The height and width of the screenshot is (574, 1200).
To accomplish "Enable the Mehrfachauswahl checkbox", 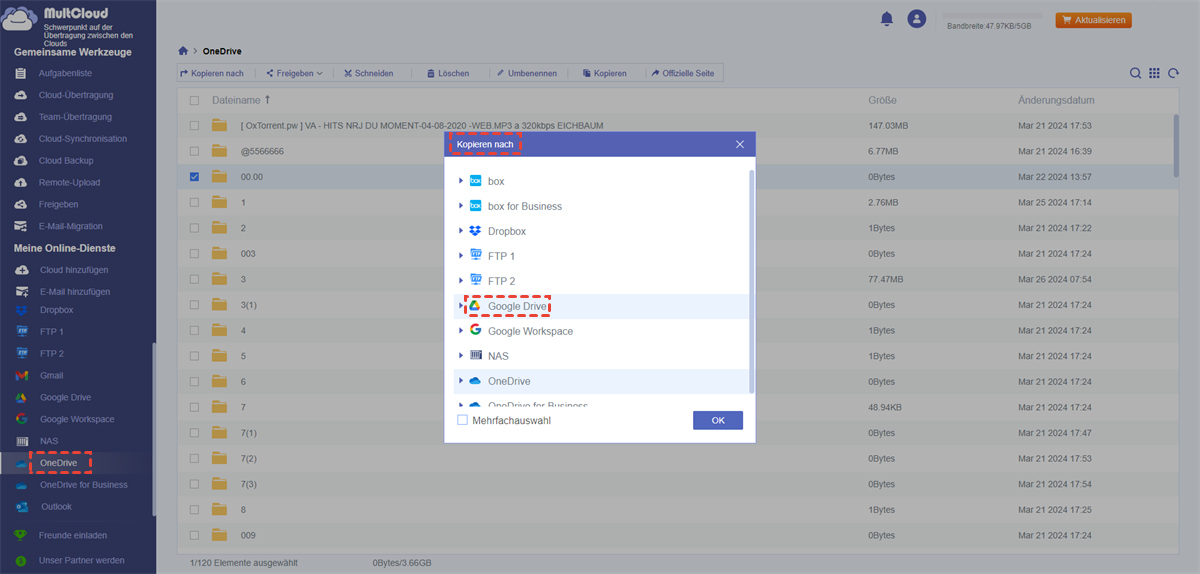I will point(462,420).
